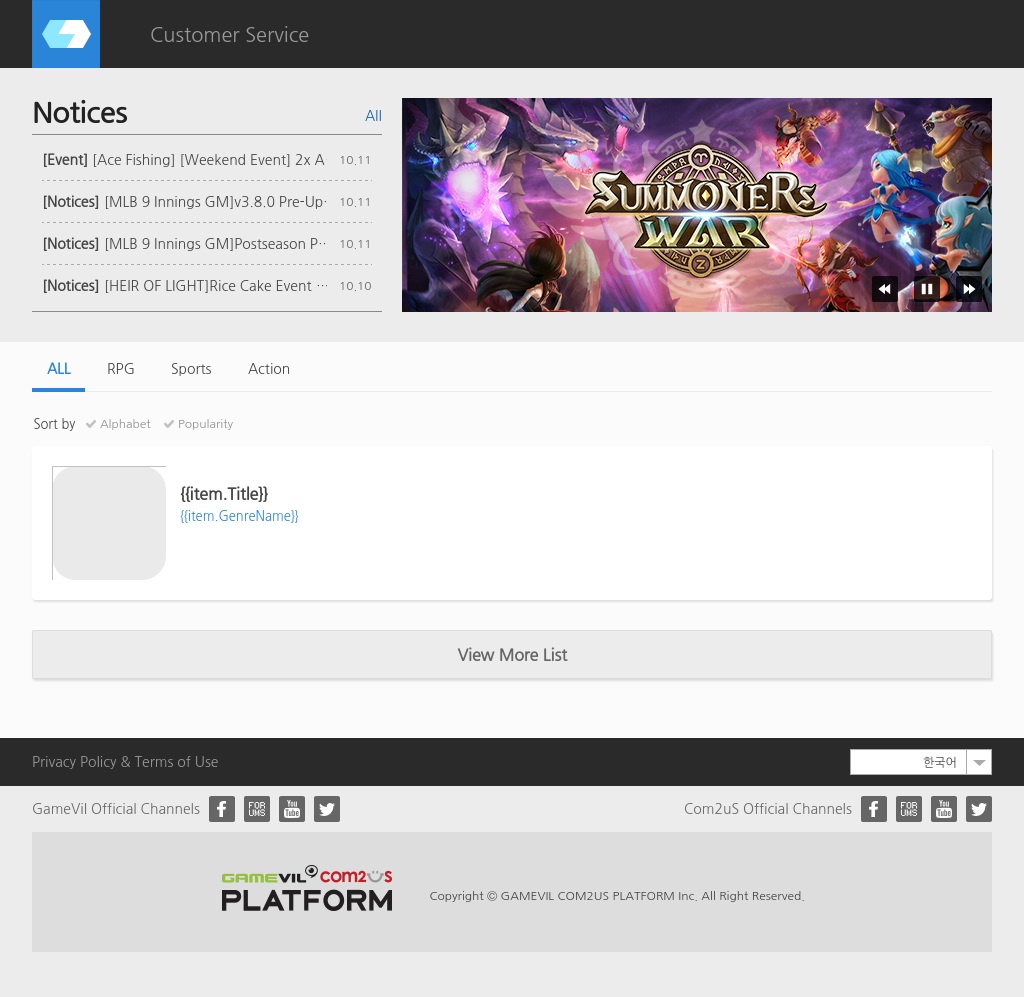Select the ALL games tab

point(59,369)
